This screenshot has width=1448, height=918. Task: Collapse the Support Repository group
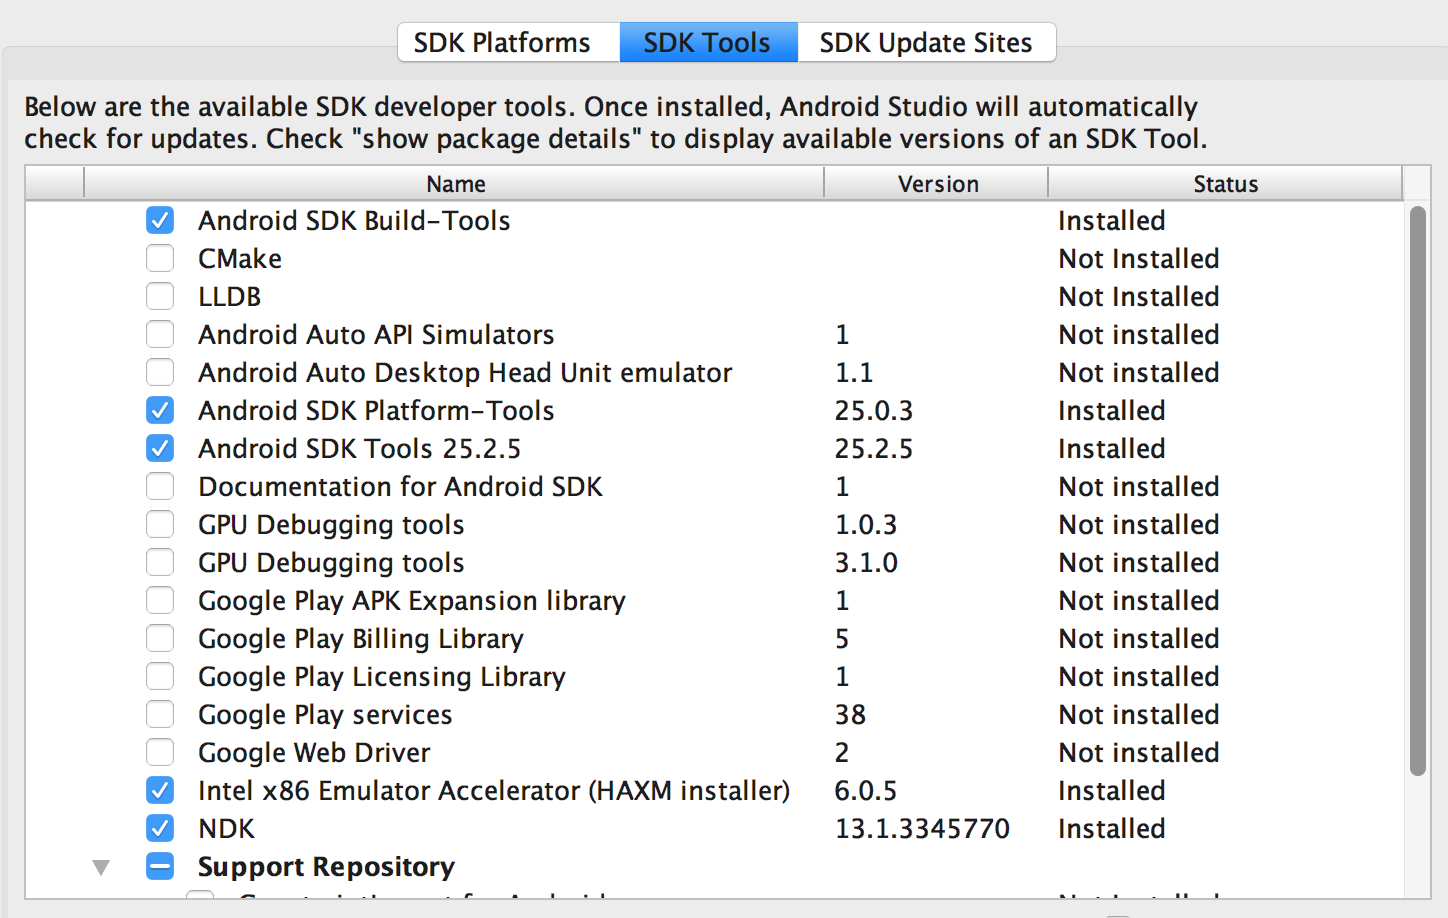click(x=101, y=867)
